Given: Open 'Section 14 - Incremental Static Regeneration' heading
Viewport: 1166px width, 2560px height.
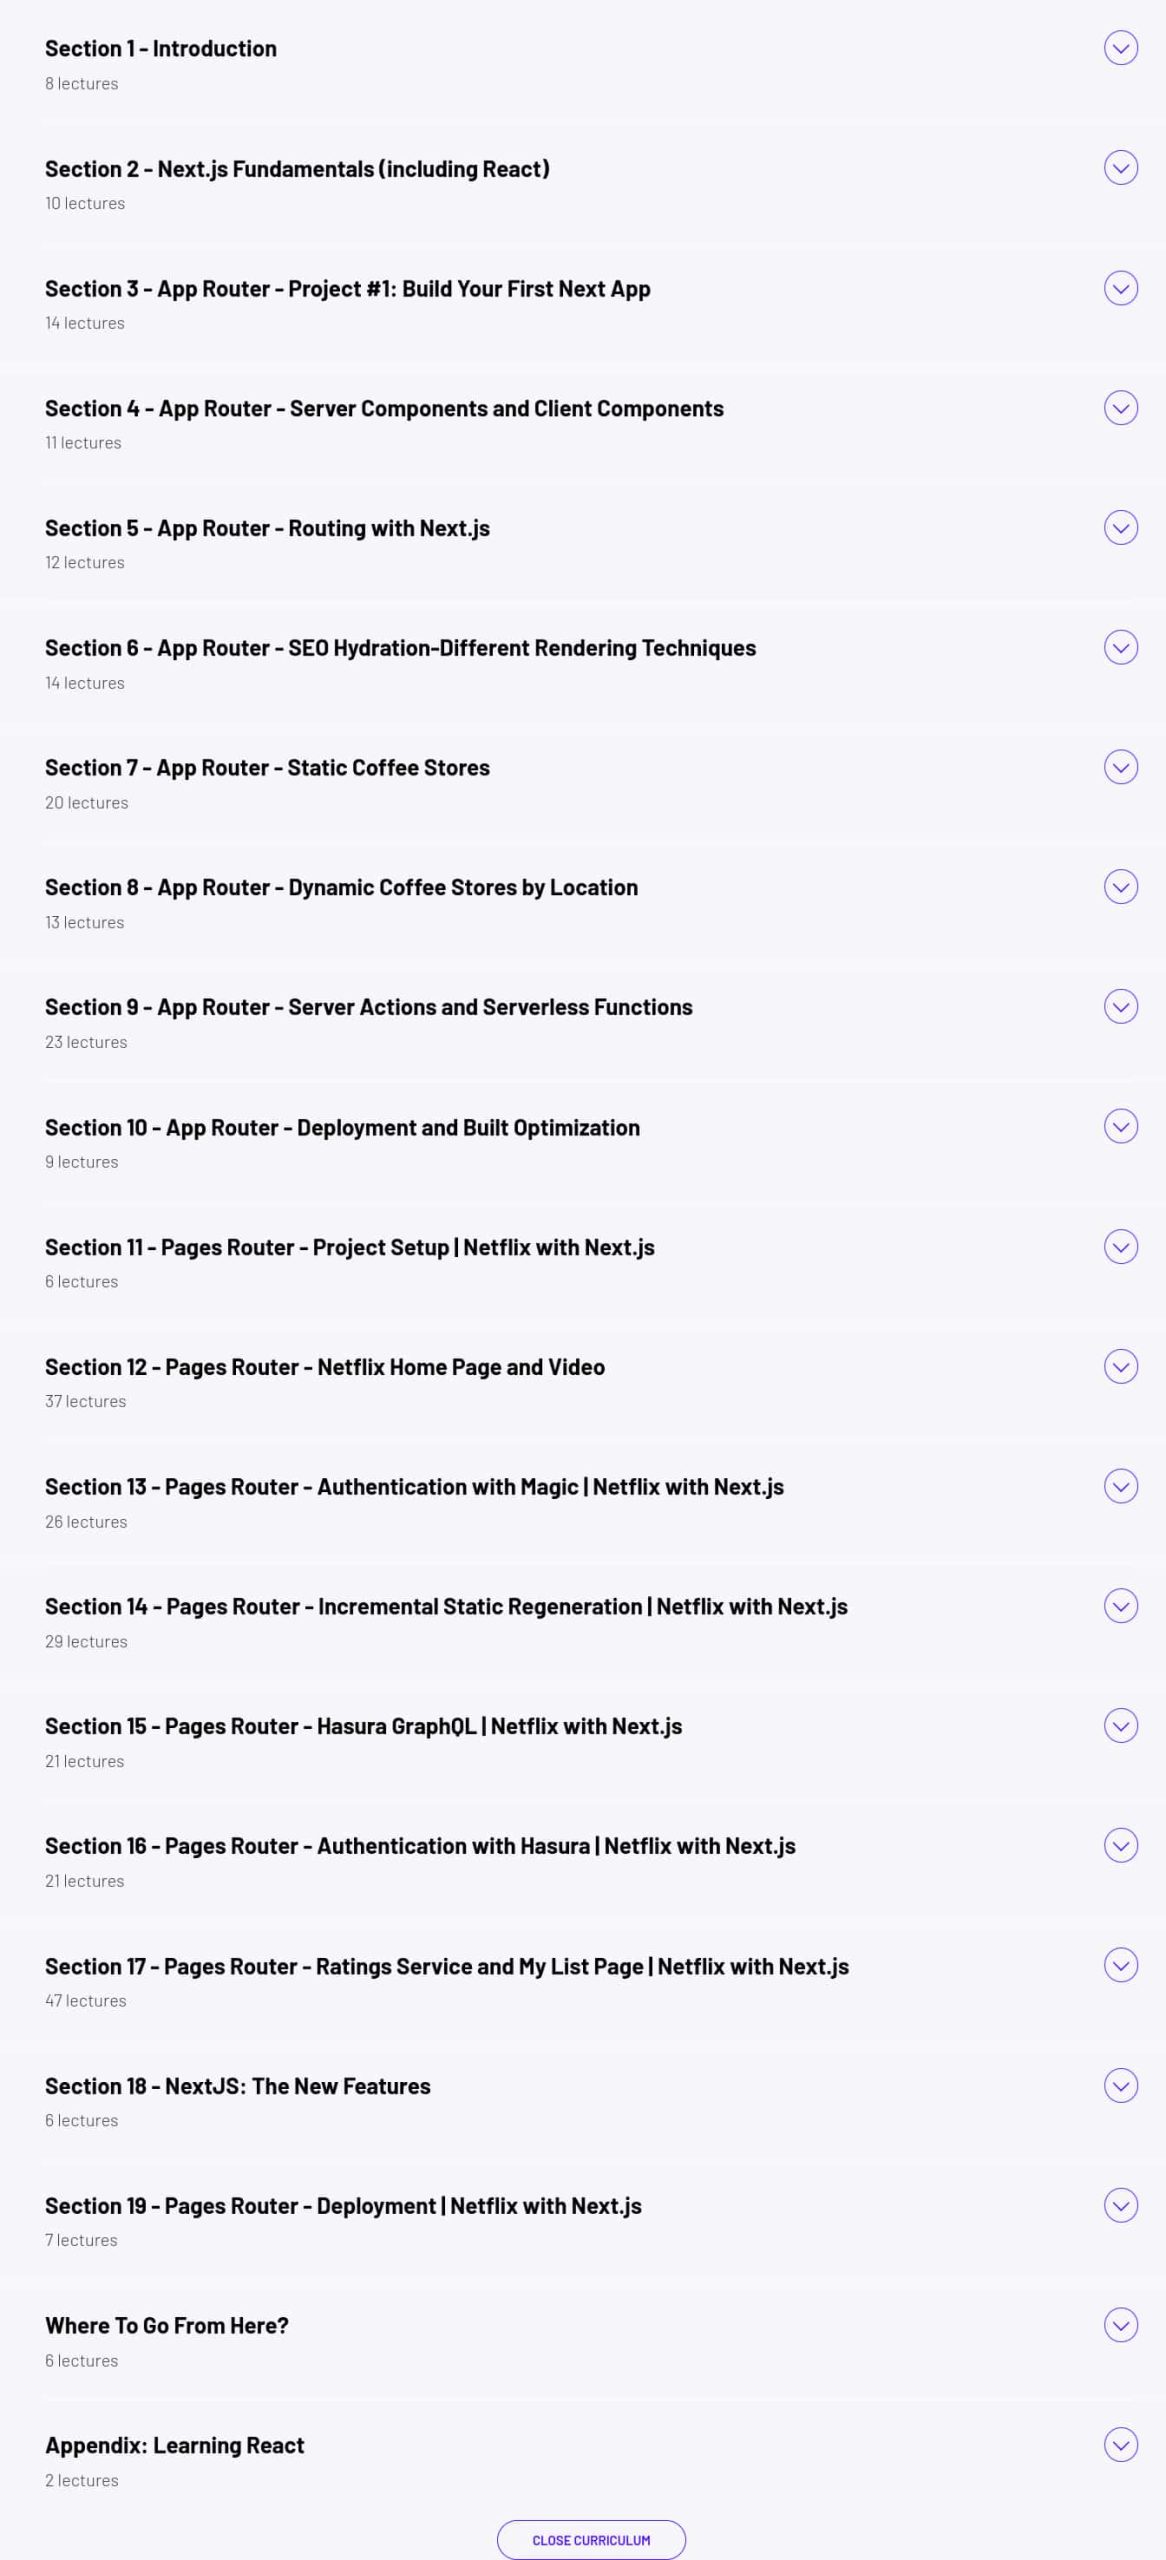Looking at the screenshot, I should 446,1607.
